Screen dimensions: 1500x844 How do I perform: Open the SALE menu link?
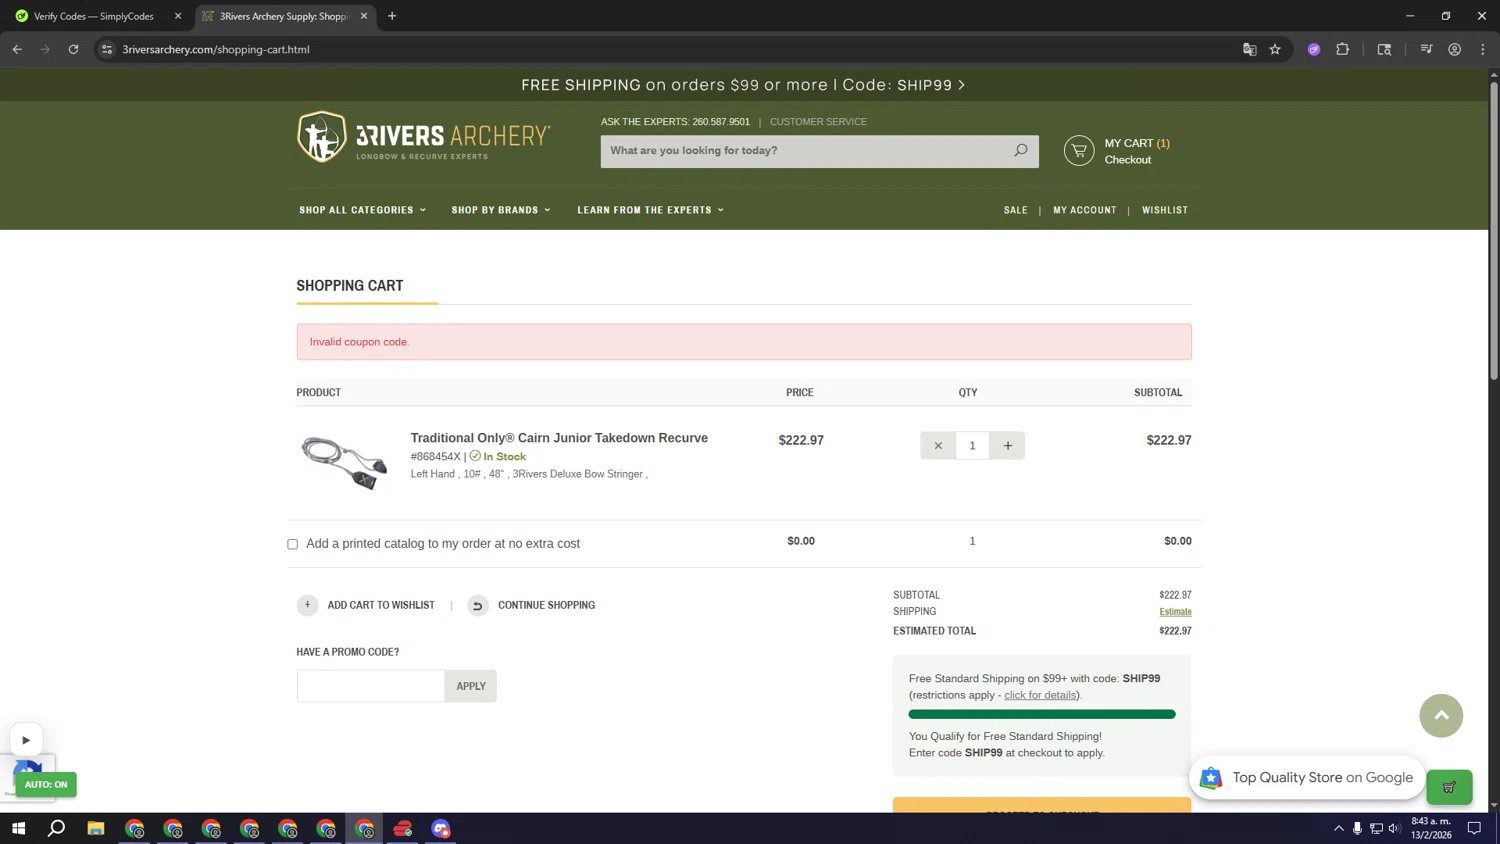(x=1015, y=210)
